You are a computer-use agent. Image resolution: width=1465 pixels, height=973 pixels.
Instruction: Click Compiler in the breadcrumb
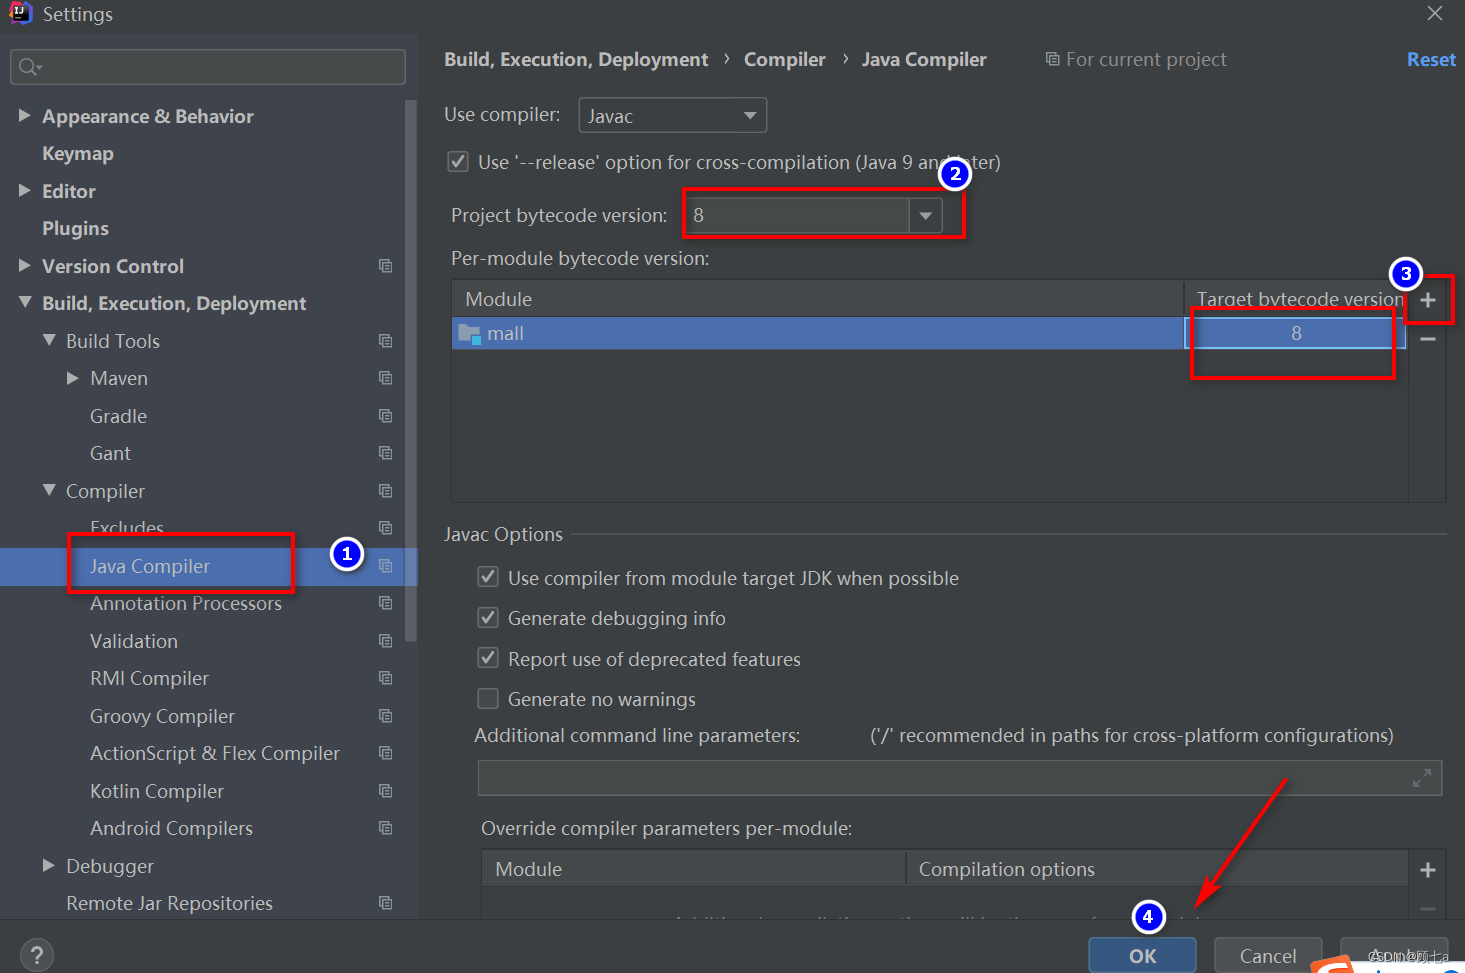click(x=785, y=60)
